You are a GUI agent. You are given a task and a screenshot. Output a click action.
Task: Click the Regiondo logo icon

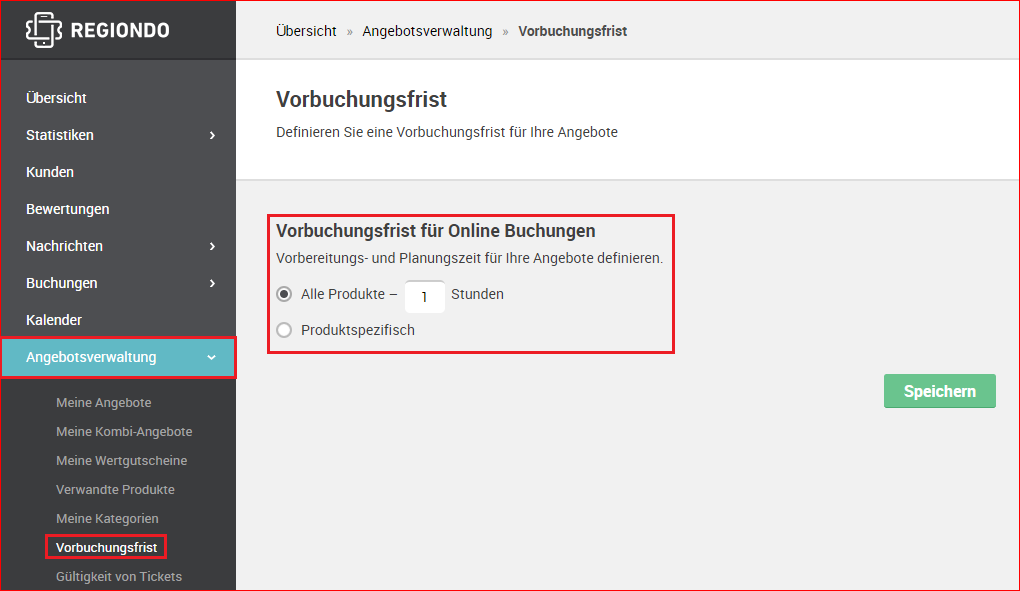[44, 30]
